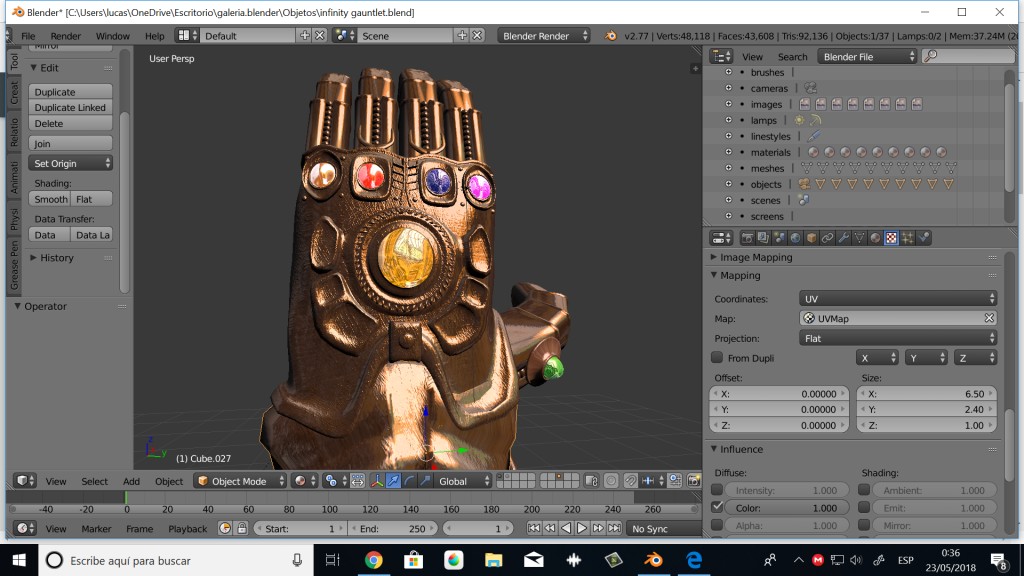
Task: Click the Object menu in the 3D view header
Action: [x=169, y=481]
